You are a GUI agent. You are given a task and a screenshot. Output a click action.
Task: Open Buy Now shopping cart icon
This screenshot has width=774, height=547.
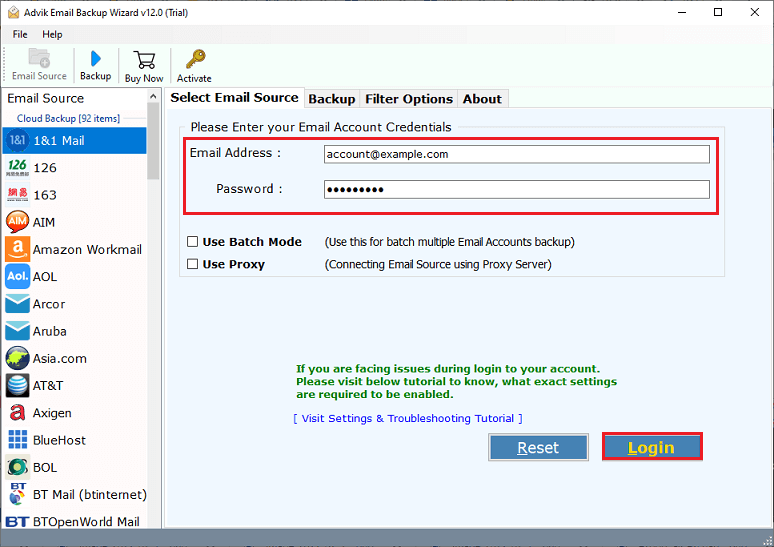[x=144, y=60]
